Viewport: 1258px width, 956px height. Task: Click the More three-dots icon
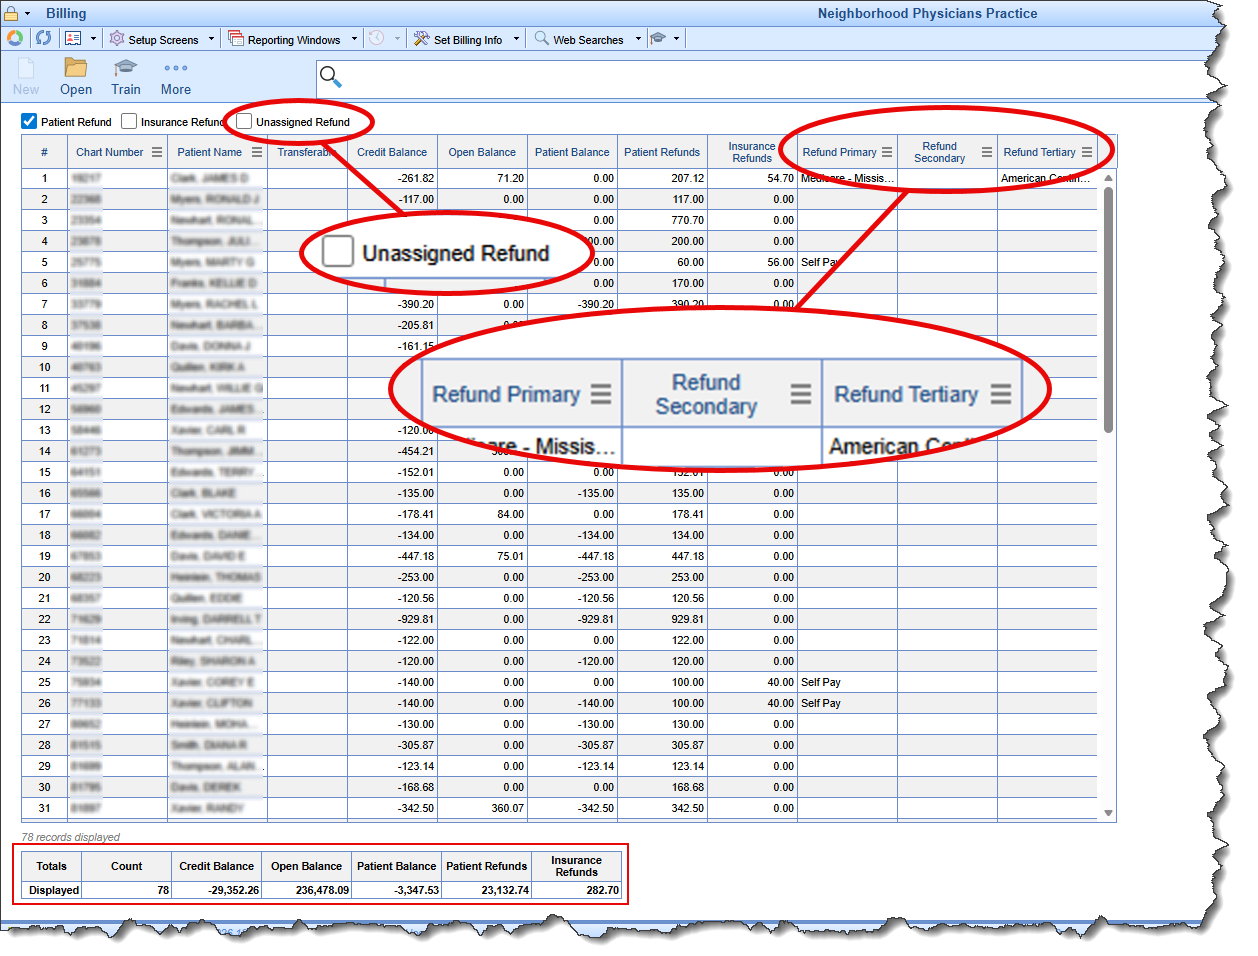tap(176, 68)
